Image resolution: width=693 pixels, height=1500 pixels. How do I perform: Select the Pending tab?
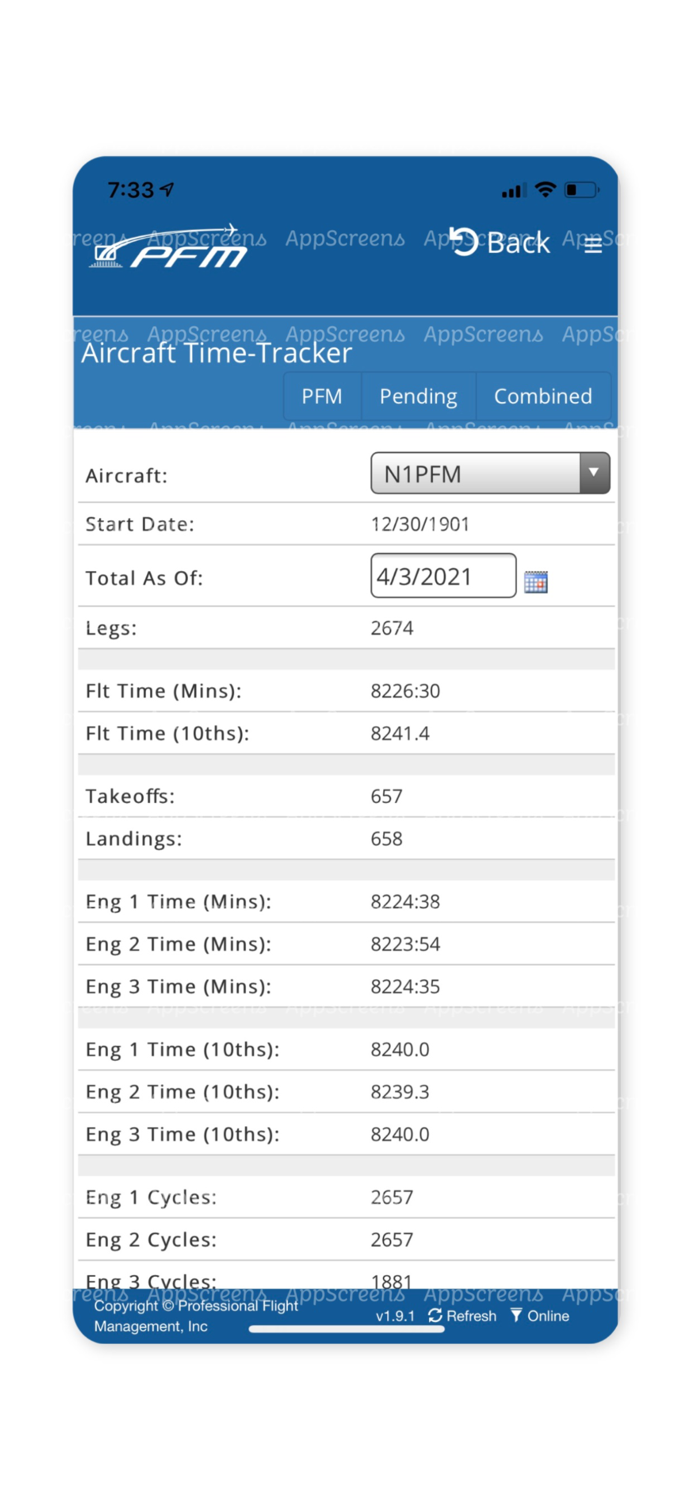pyautogui.click(x=418, y=396)
